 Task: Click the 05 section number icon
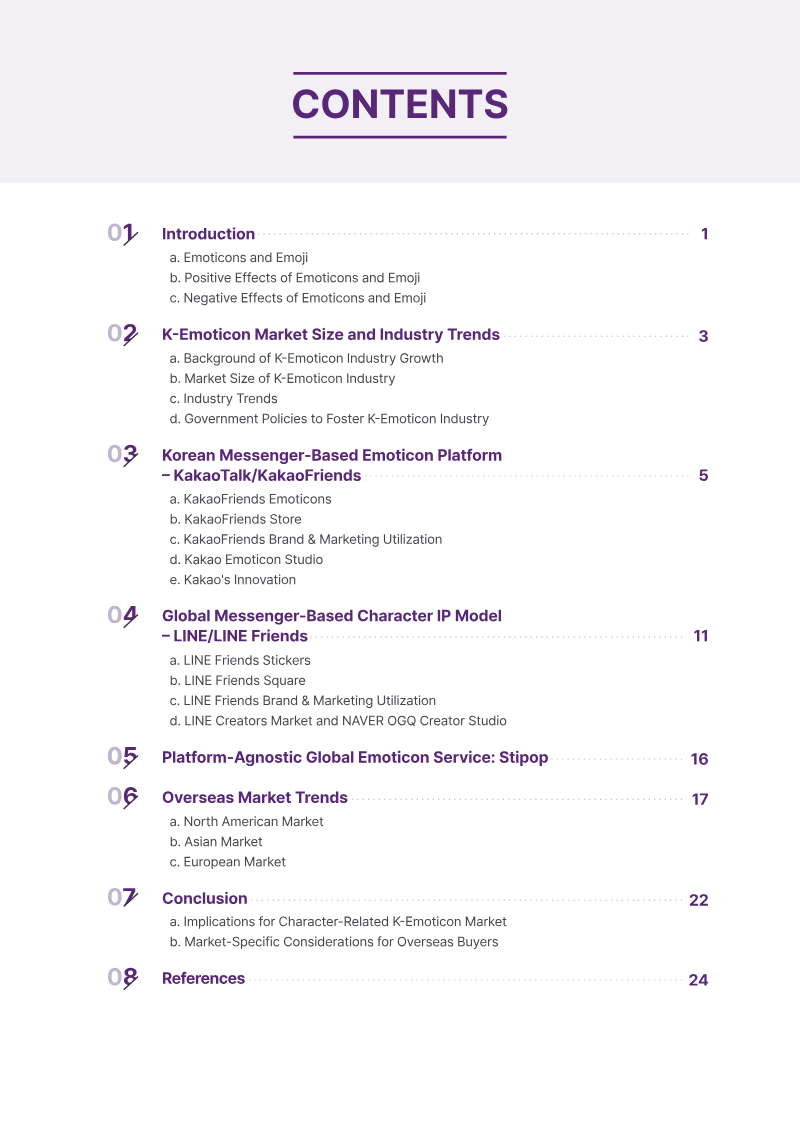[x=123, y=757]
